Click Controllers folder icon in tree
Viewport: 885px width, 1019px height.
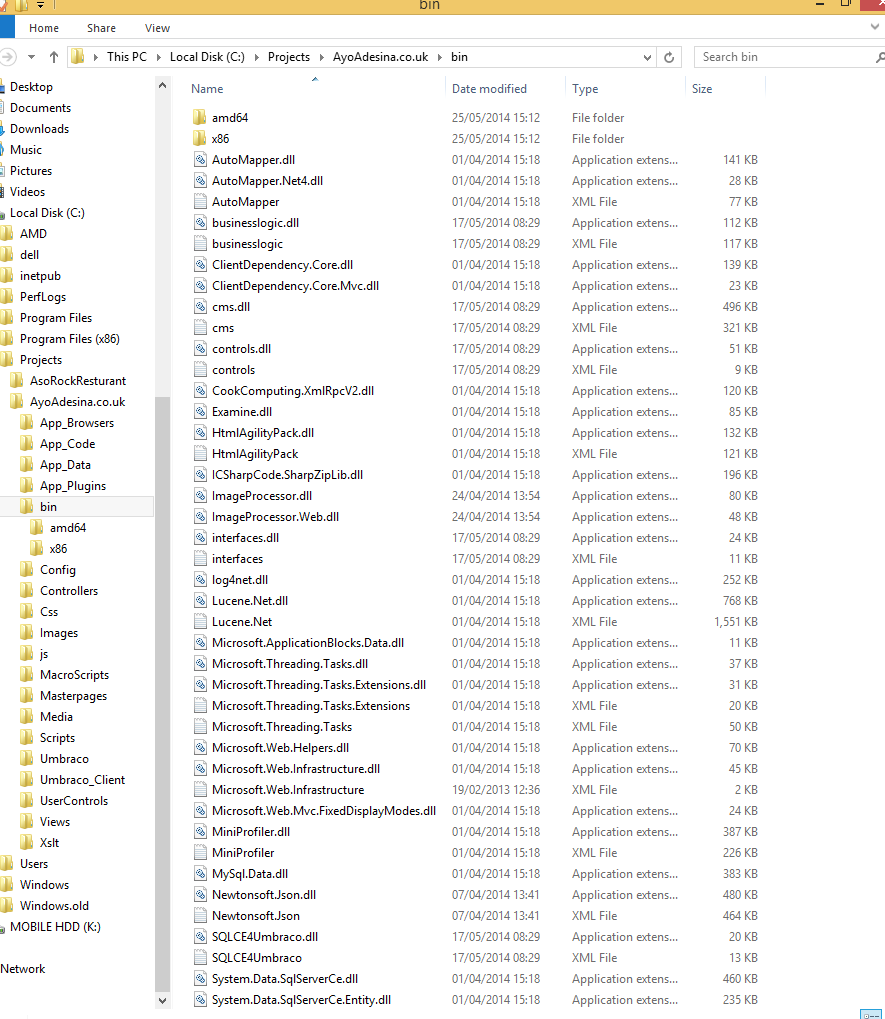click(x=27, y=591)
